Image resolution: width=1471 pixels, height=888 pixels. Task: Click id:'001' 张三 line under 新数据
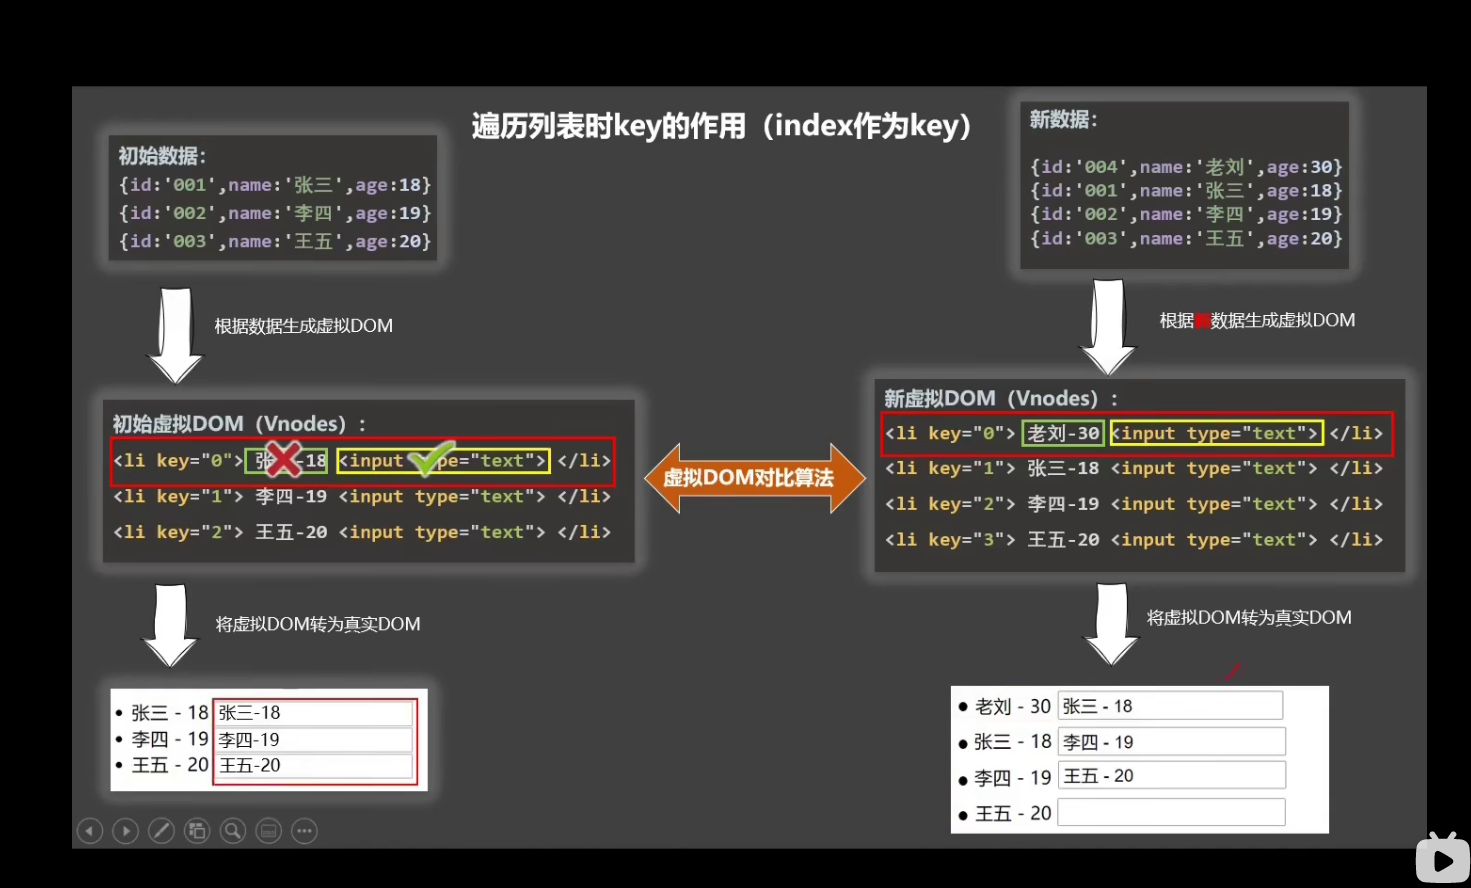point(1186,191)
